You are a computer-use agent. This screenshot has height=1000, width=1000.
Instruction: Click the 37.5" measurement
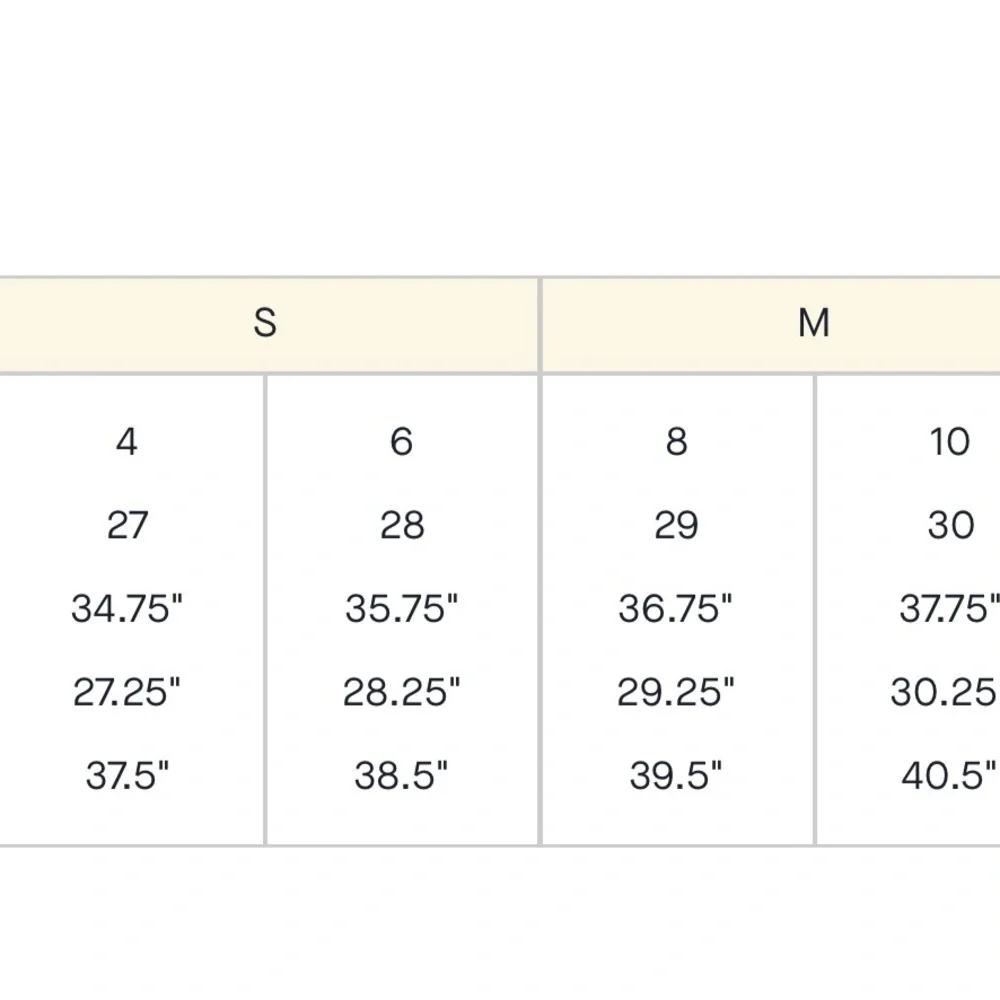(128, 776)
